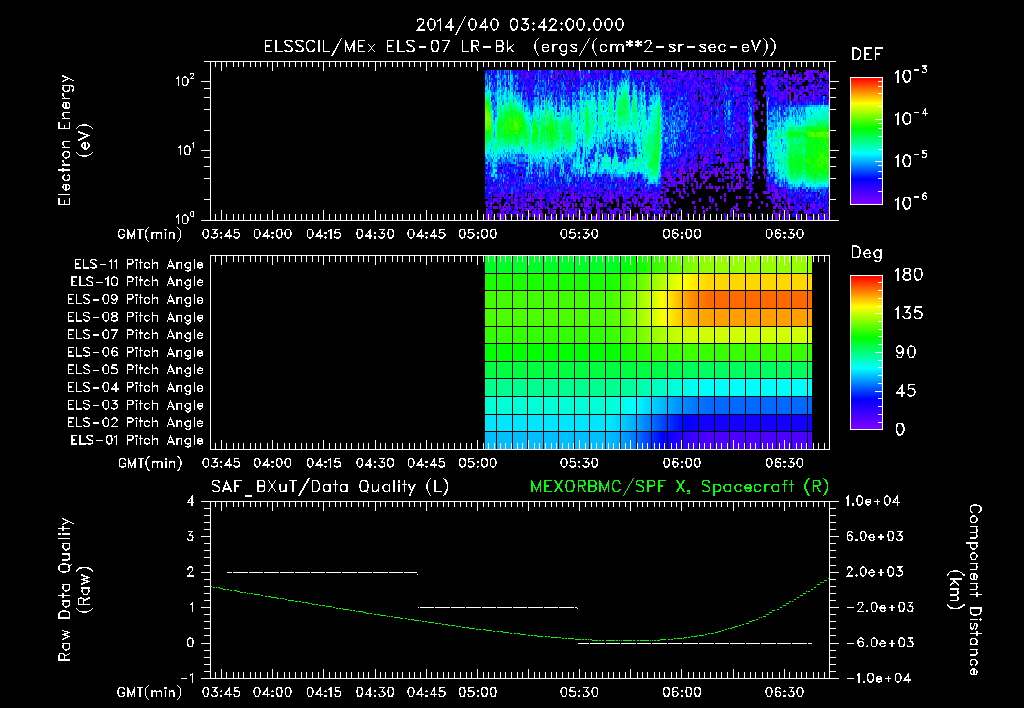Select the ELS-03 Pitch Angle row label
The image size is (1024, 708).
point(136,406)
